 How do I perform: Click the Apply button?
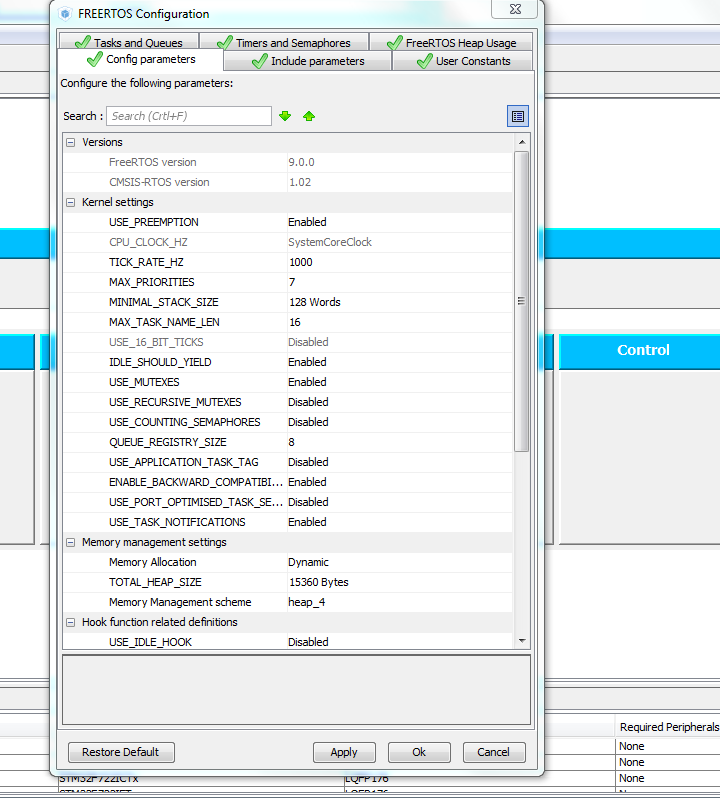pyautogui.click(x=344, y=752)
